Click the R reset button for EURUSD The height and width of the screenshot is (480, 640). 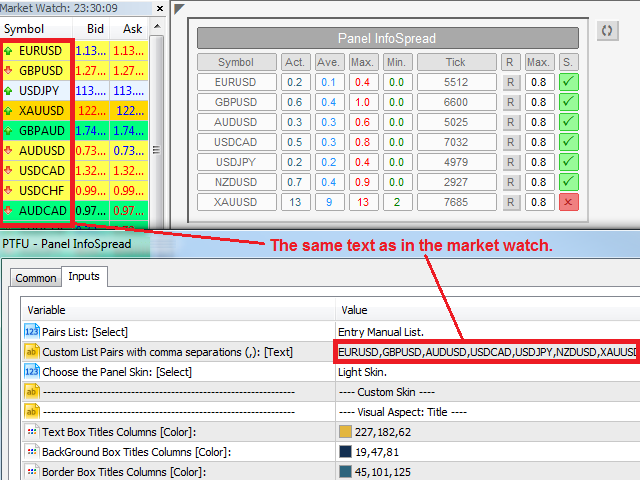(x=511, y=82)
